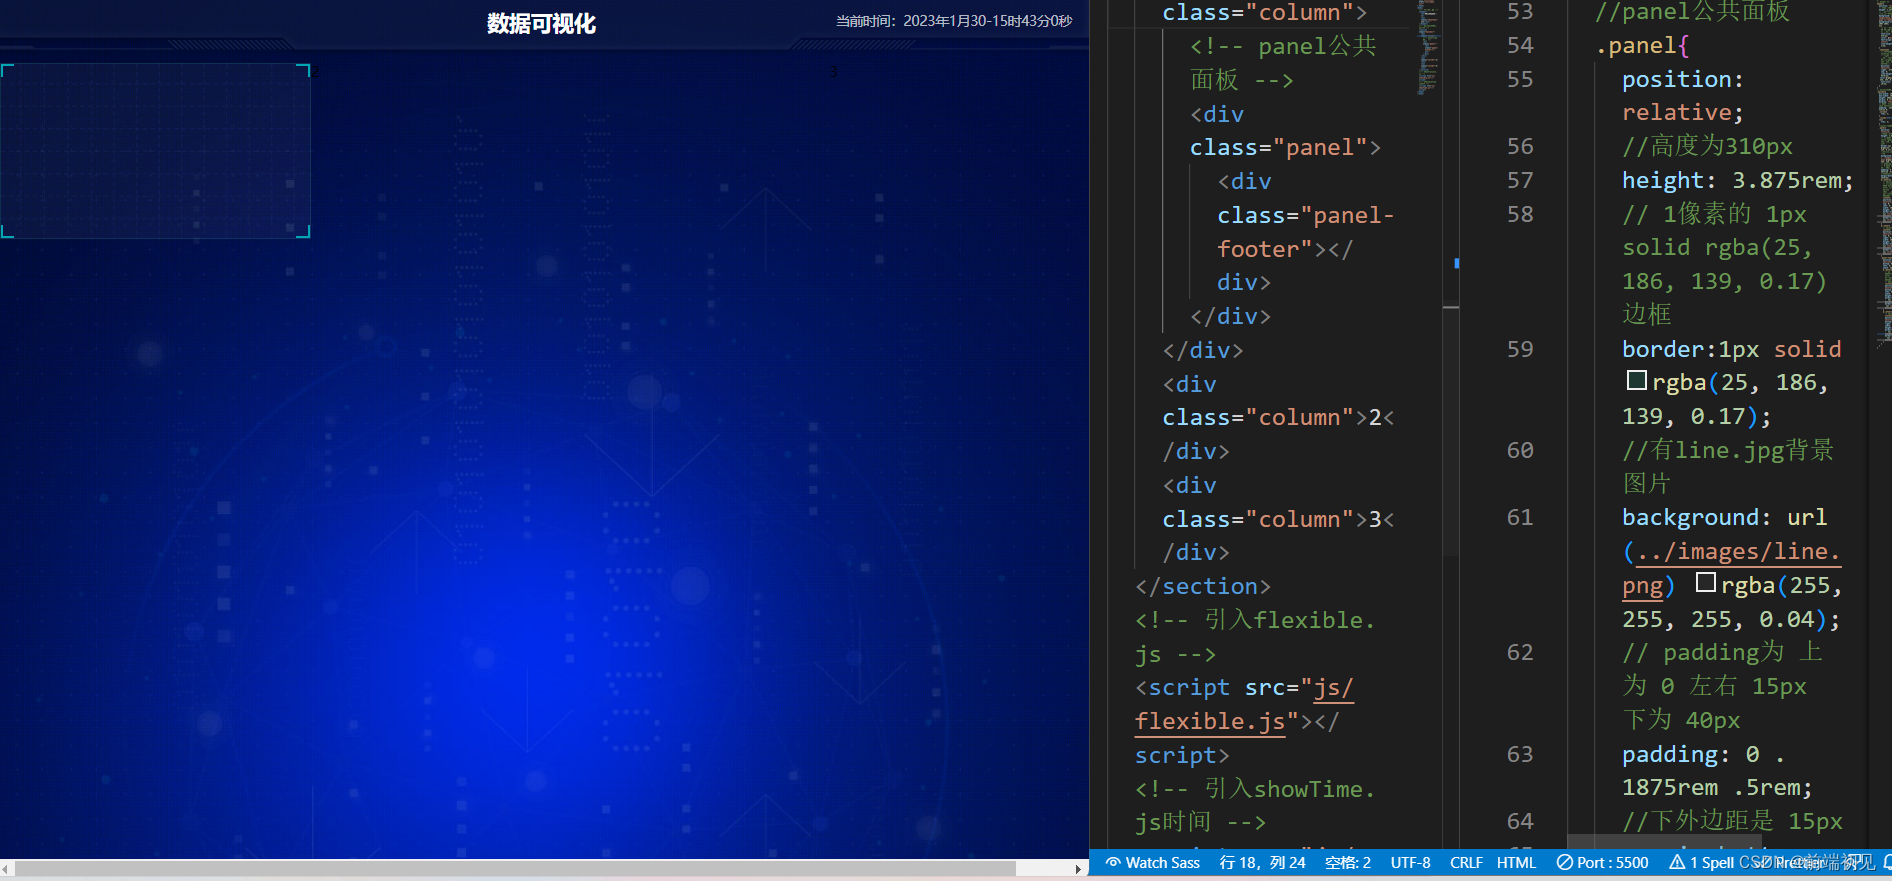Change indentation via 空格: 2
The image size is (1892, 881).
click(x=1348, y=862)
